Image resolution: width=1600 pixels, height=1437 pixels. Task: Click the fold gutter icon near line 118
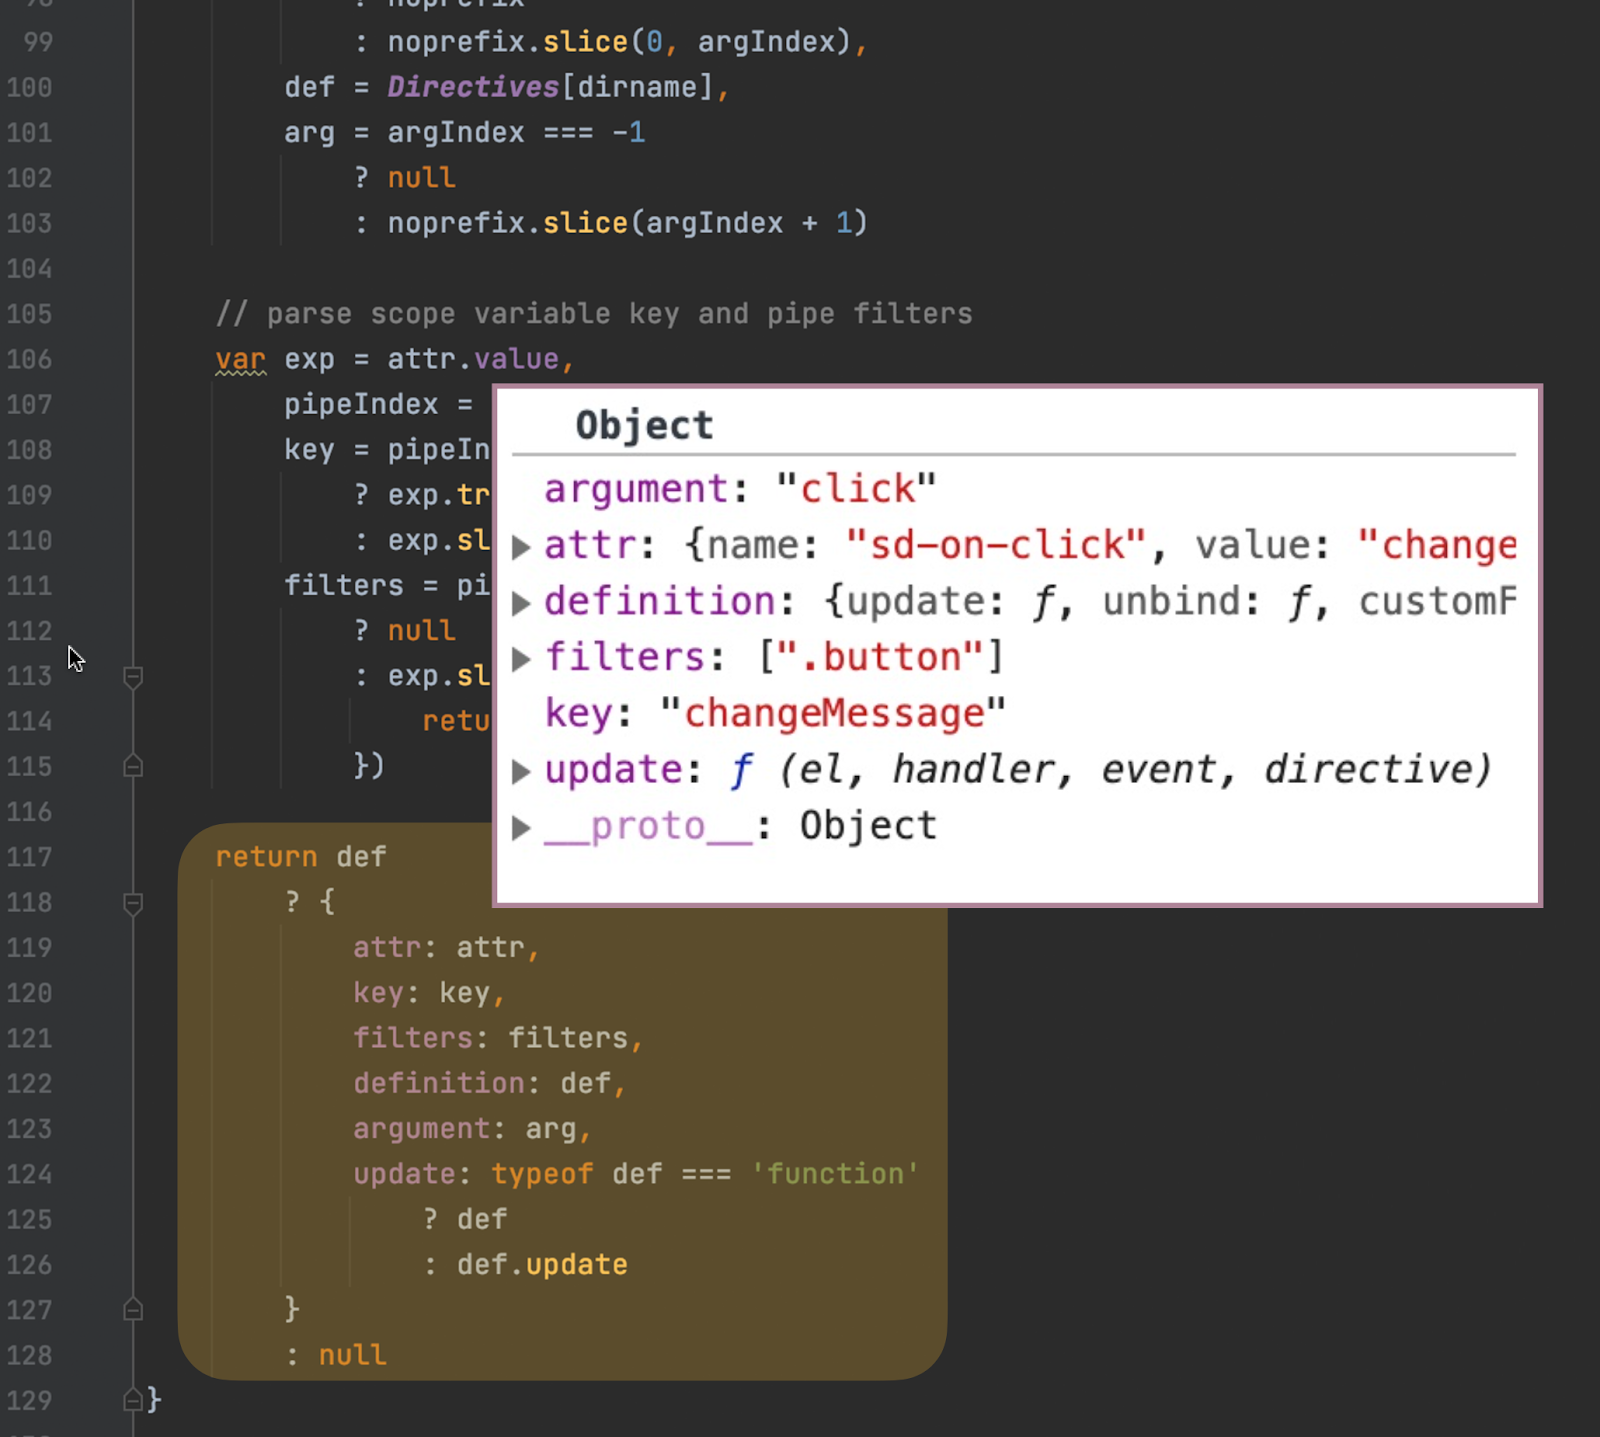[x=133, y=902]
